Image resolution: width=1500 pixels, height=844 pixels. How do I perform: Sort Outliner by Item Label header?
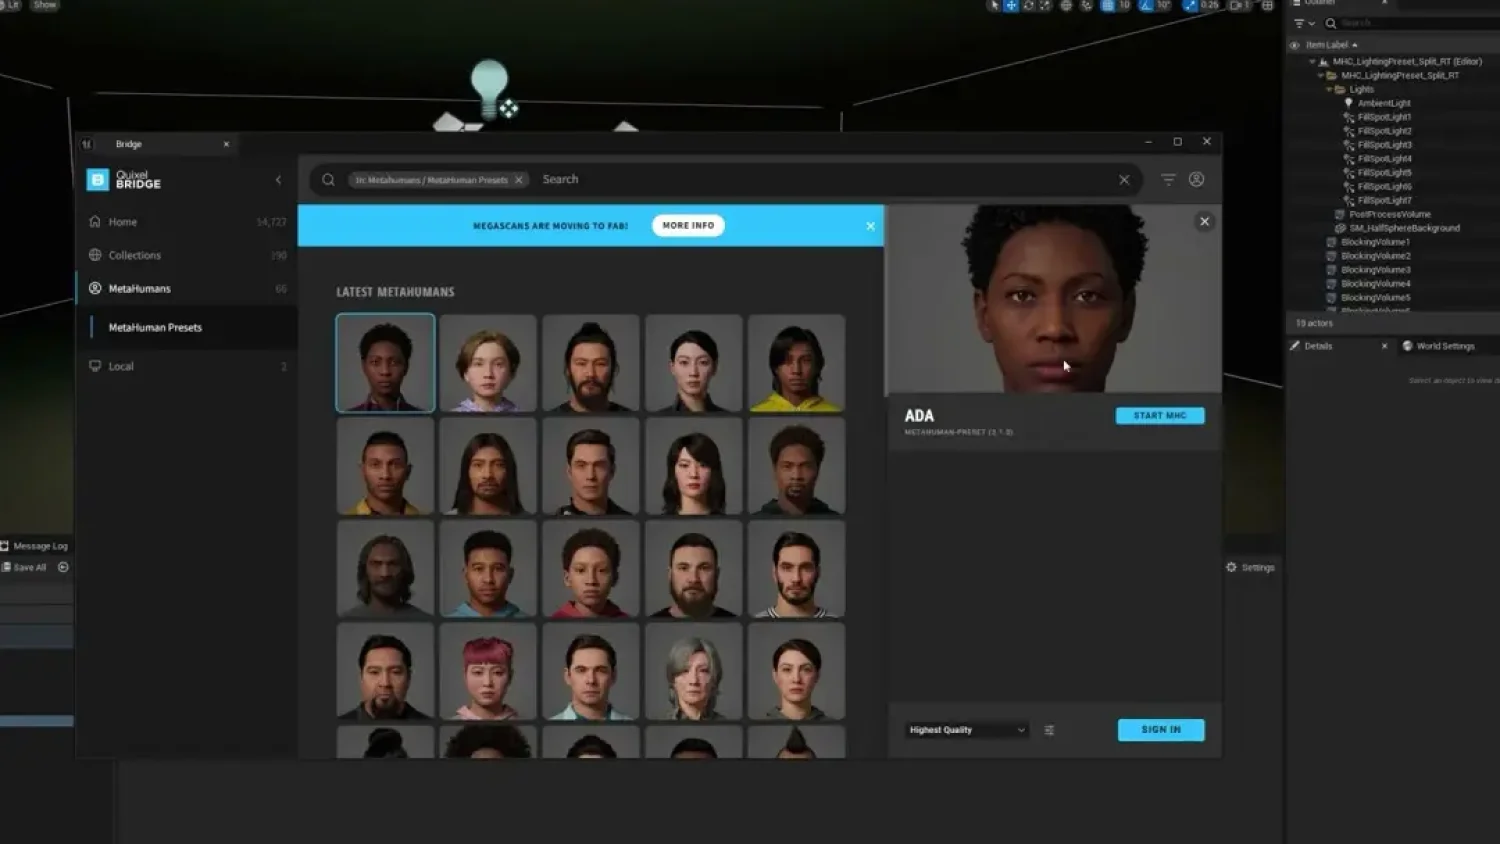(1331, 45)
